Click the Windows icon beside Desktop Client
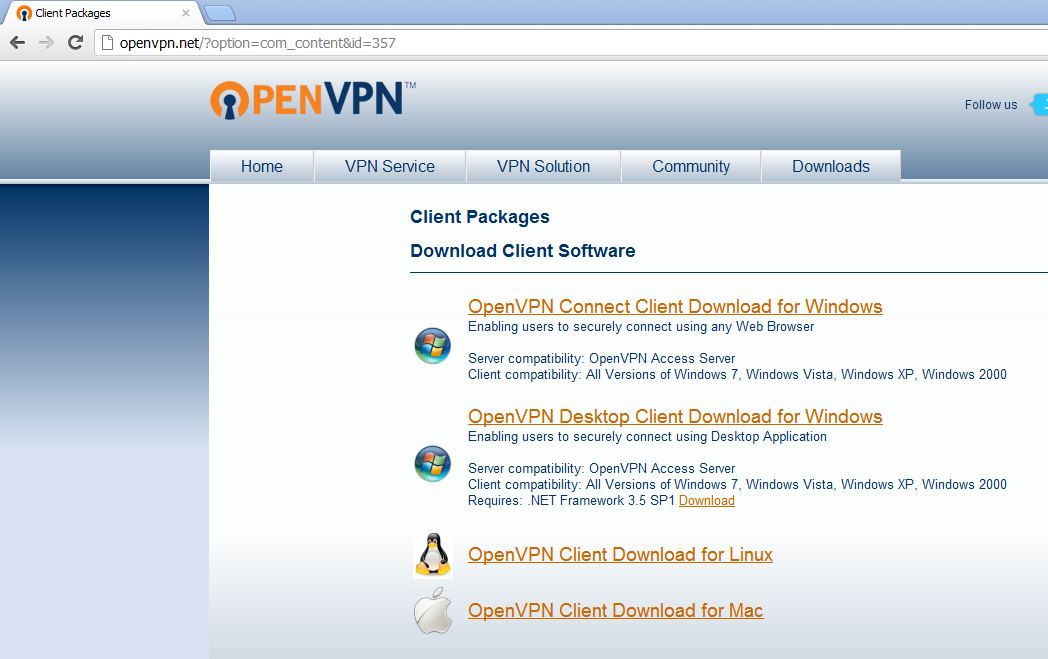 click(432, 463)
